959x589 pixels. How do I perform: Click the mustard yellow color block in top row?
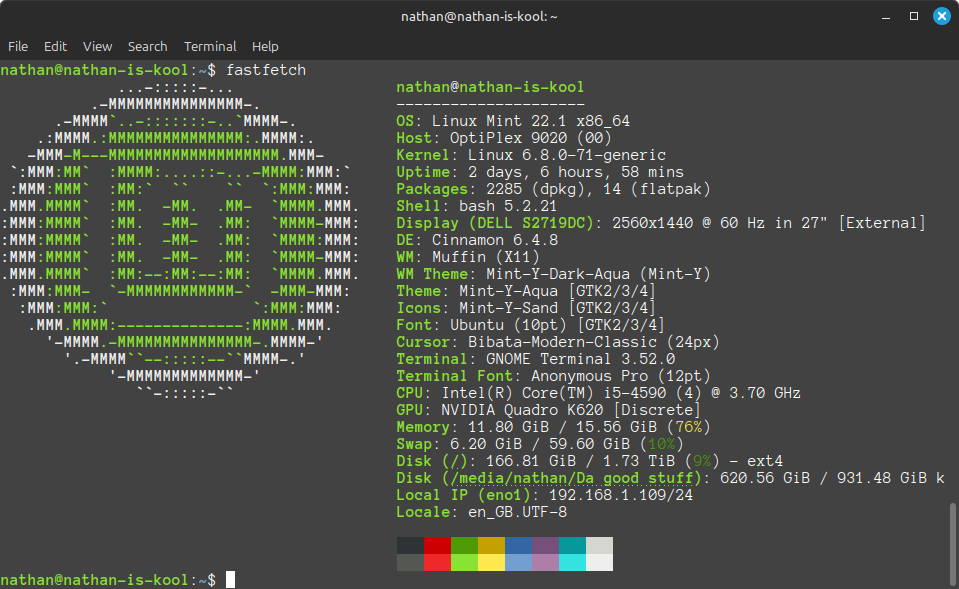[491, 546]
